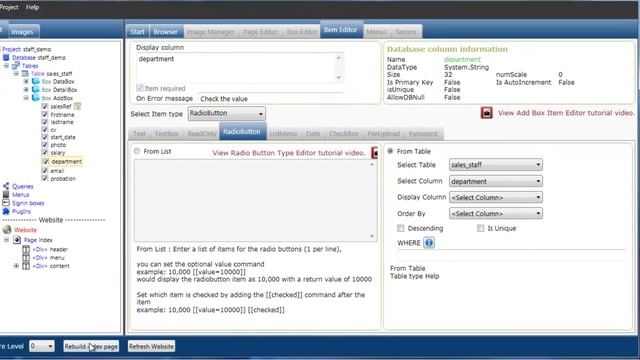This screenshot has height=360, width=640.
Task: Switch to the Item Editor tab
Action: [x=341, y=30]
